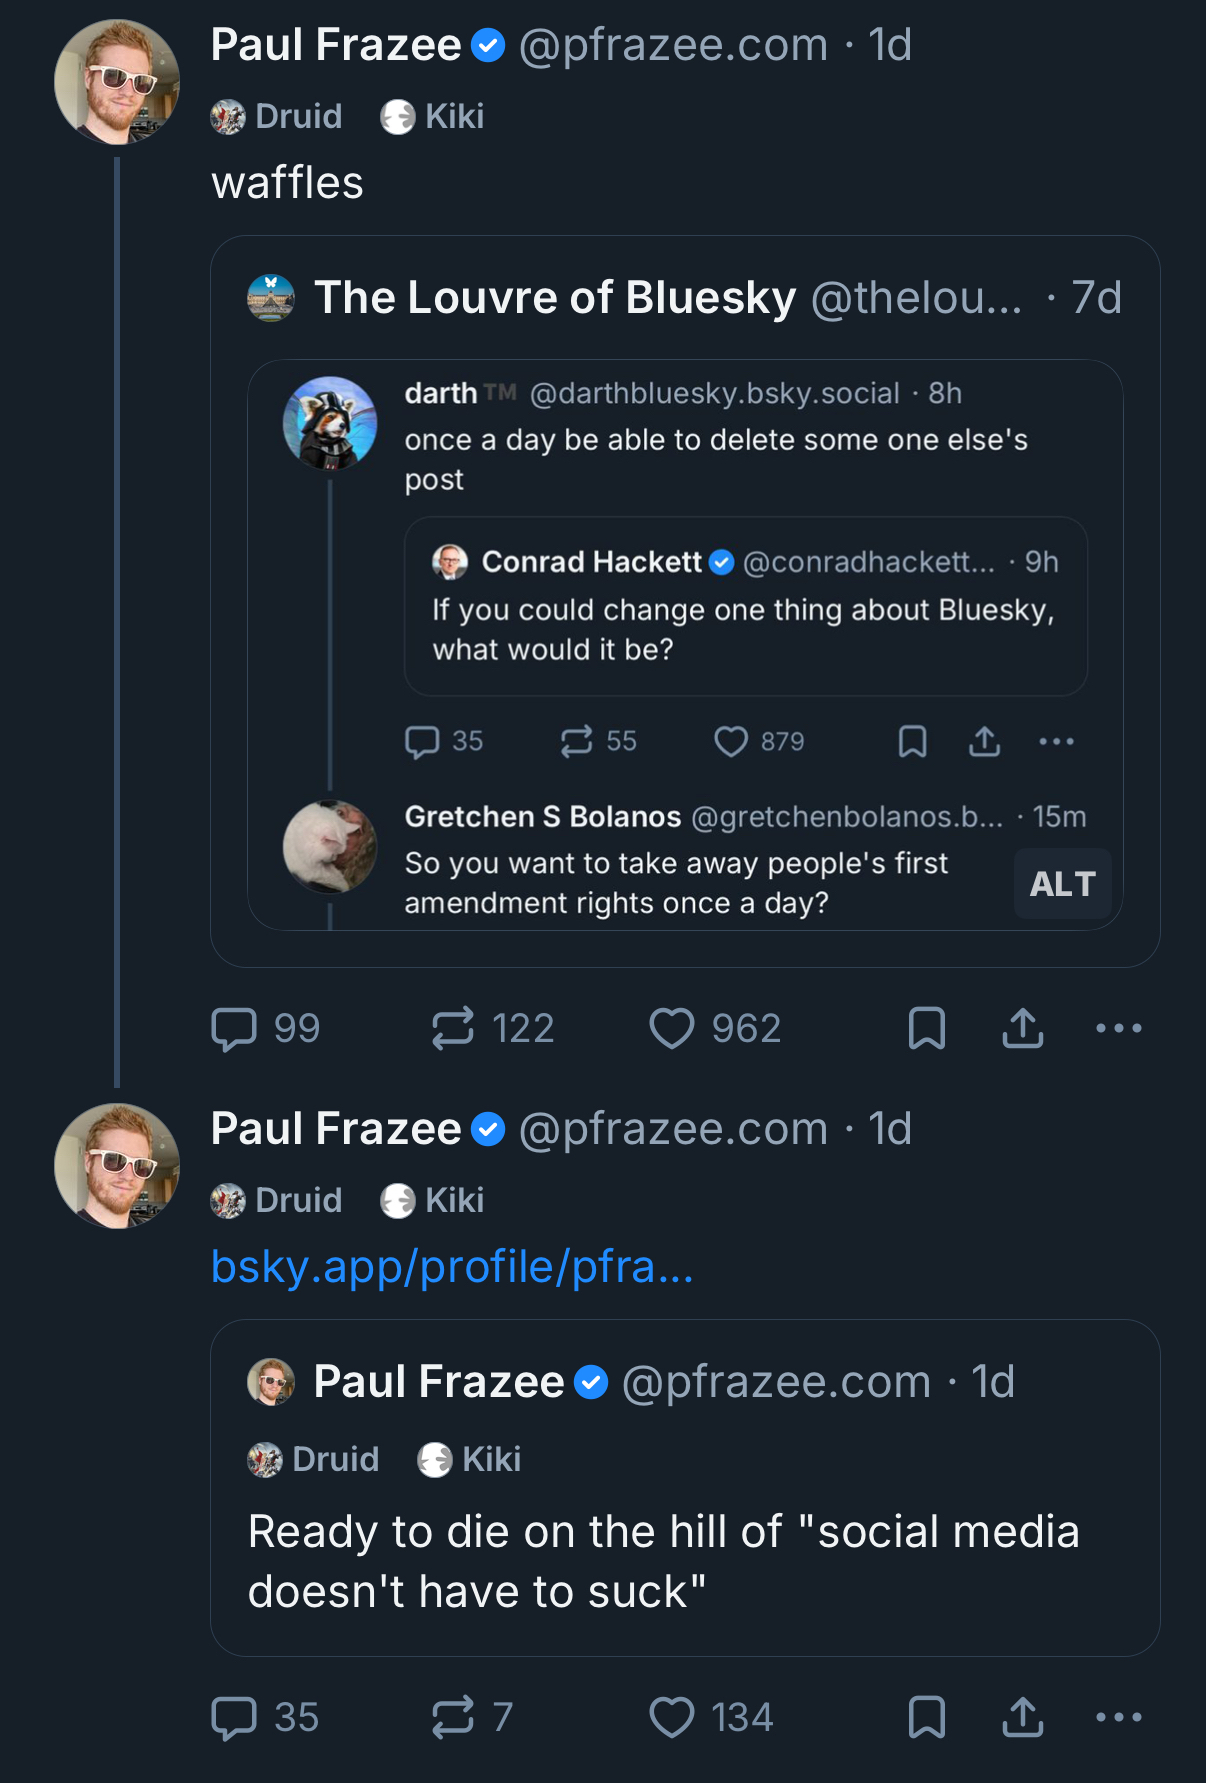Bookmark the bottom Paul Frazee post
The width and height of the screenshot is (1206, 1783).
tap(926, 1718)
